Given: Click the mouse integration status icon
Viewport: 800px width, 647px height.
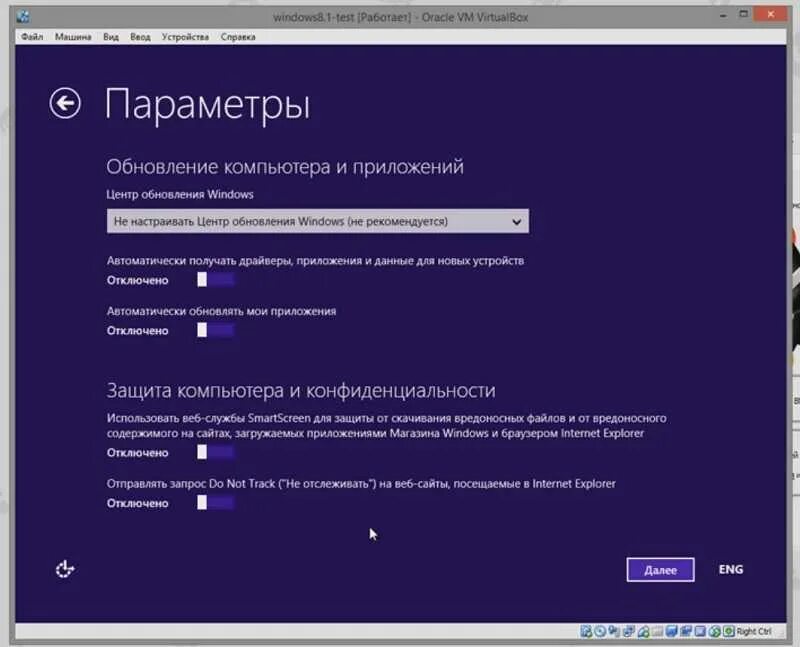Looking at the screenshot, I should [x=715, y=632].
